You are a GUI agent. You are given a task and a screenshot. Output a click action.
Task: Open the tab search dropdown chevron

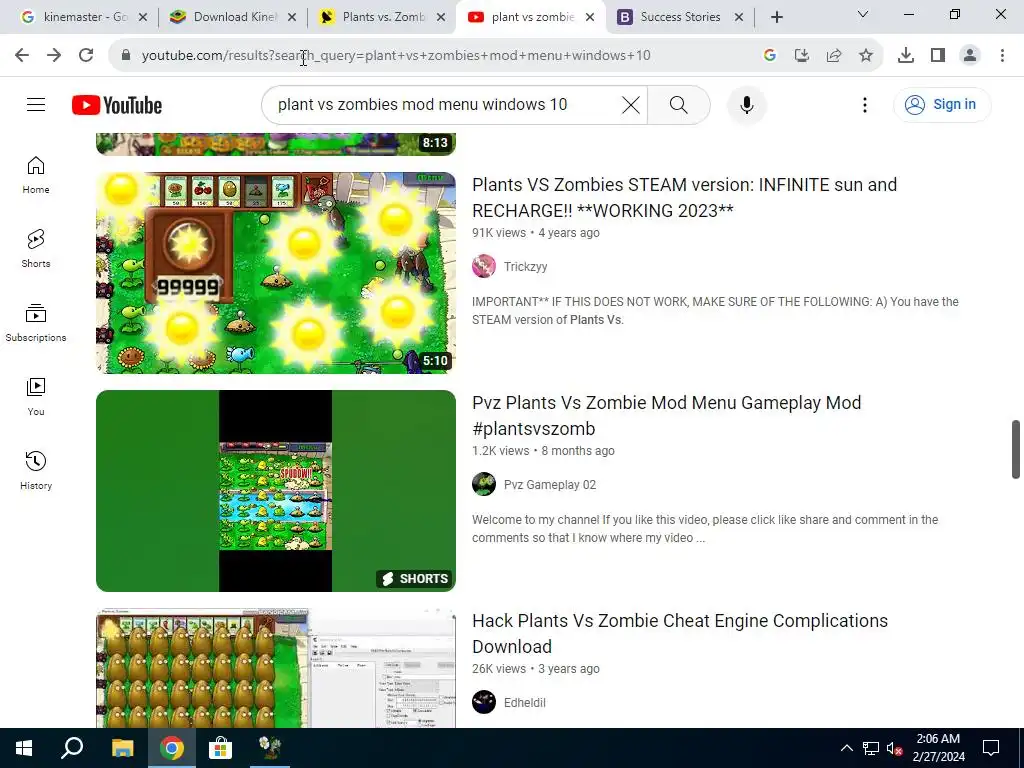(x=863, y=14)
